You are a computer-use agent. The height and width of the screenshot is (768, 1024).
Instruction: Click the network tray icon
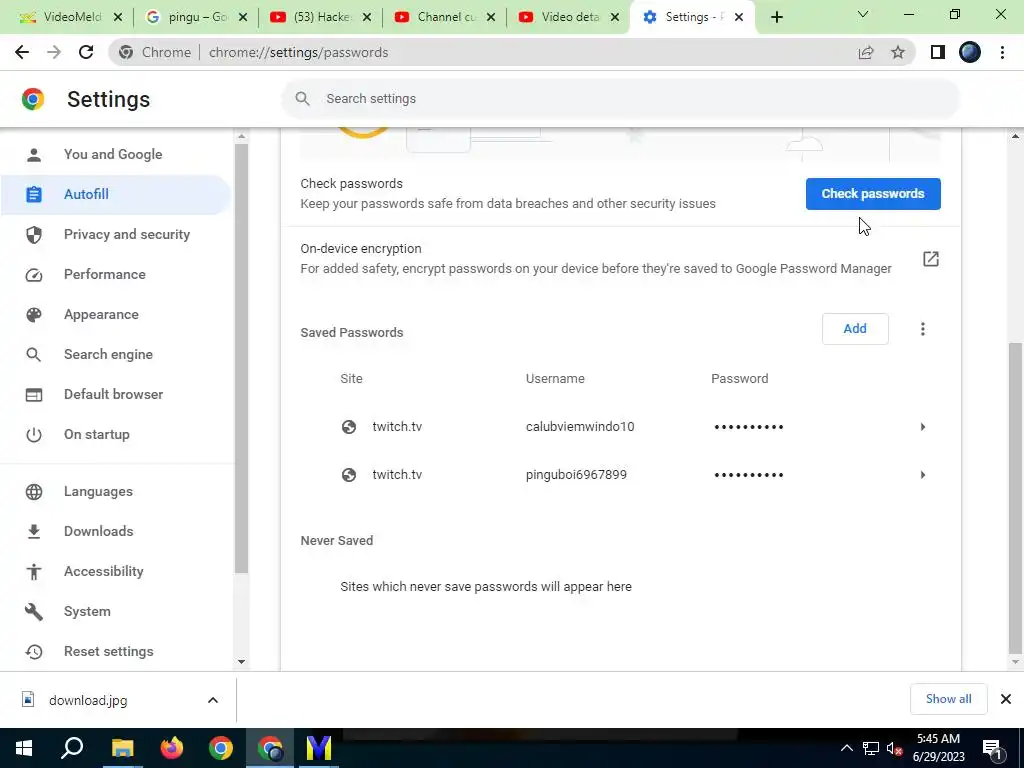click(x=871, y=748)
